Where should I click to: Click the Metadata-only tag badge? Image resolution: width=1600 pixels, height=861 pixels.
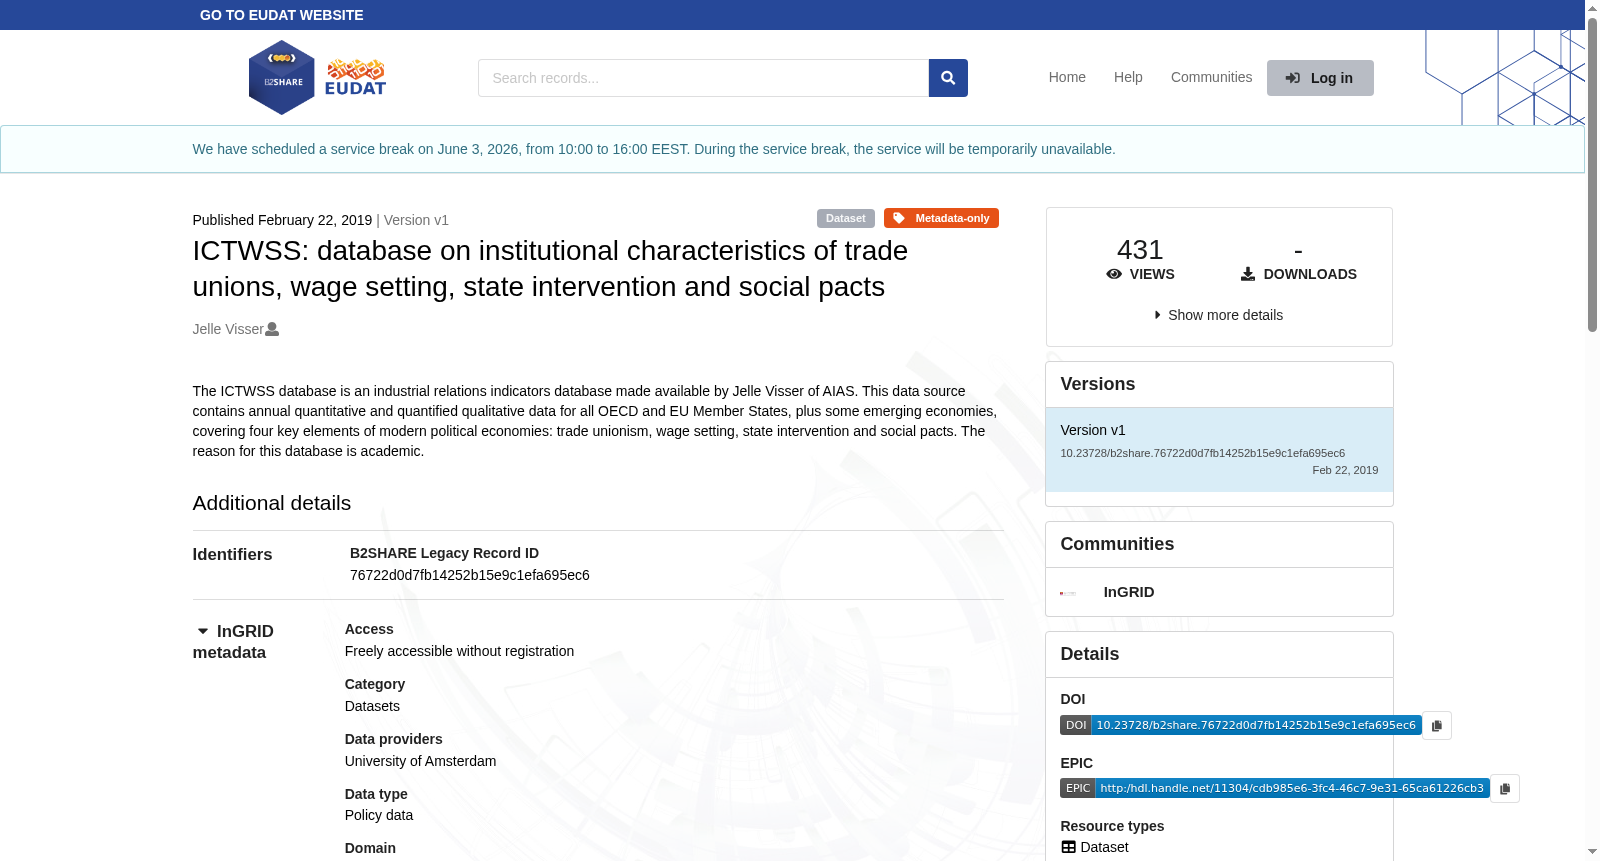click(x=941, y=218)
